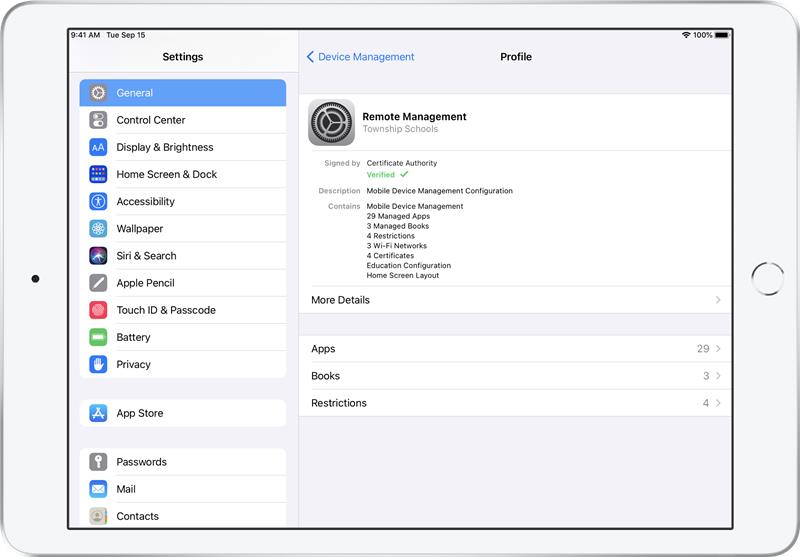800x557 pixels.
Task: Open Passwords settings
Action: coord(183,462)
